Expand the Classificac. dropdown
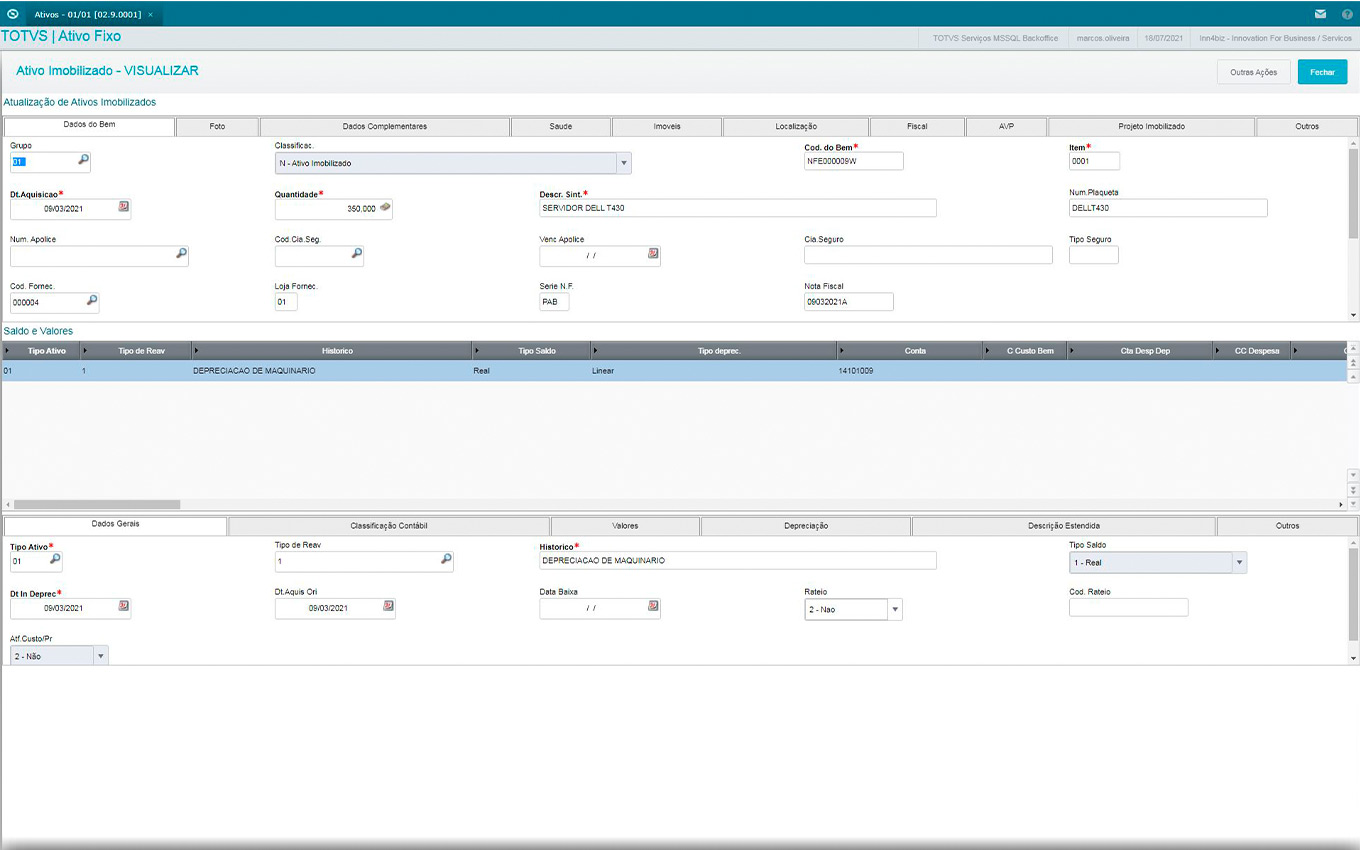1360x850 pixels. click(624, 163)
